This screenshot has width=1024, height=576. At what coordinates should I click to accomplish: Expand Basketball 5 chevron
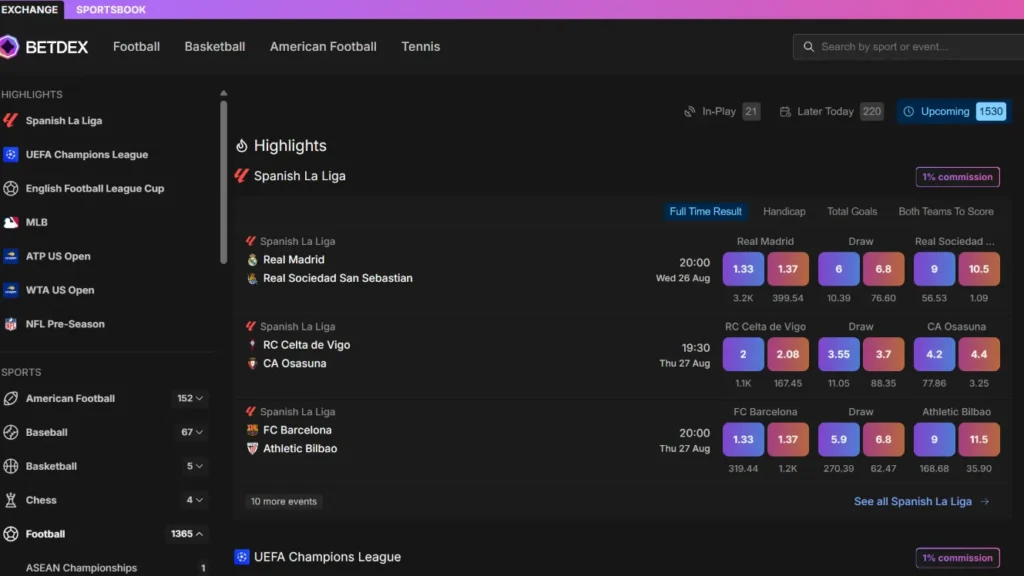click(199, 466)
